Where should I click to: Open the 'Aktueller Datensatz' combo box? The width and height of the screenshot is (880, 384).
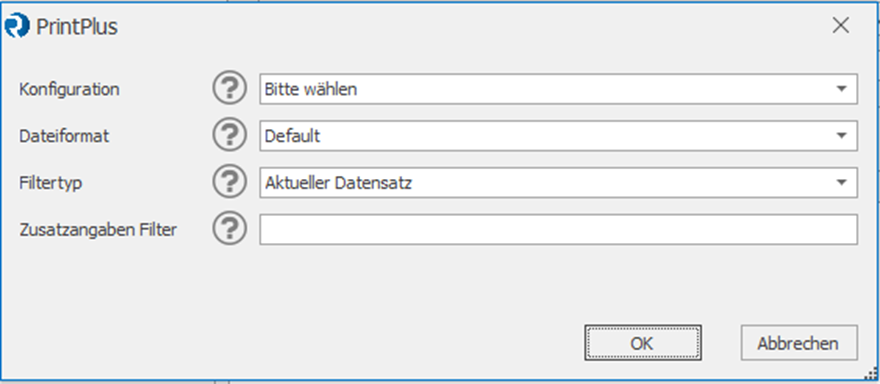[558, 182]
